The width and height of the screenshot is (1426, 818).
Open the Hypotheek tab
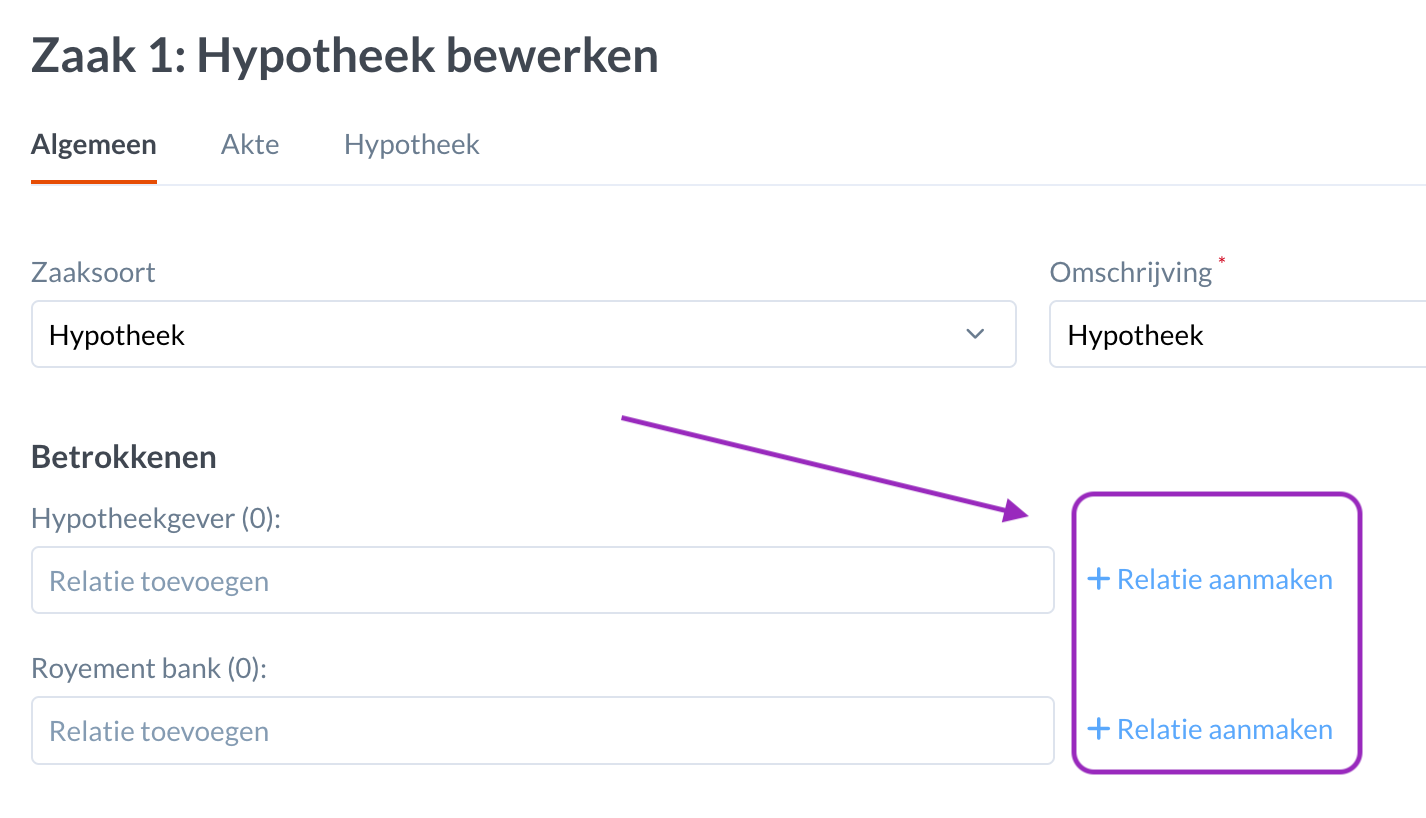(x=412, y=145)
